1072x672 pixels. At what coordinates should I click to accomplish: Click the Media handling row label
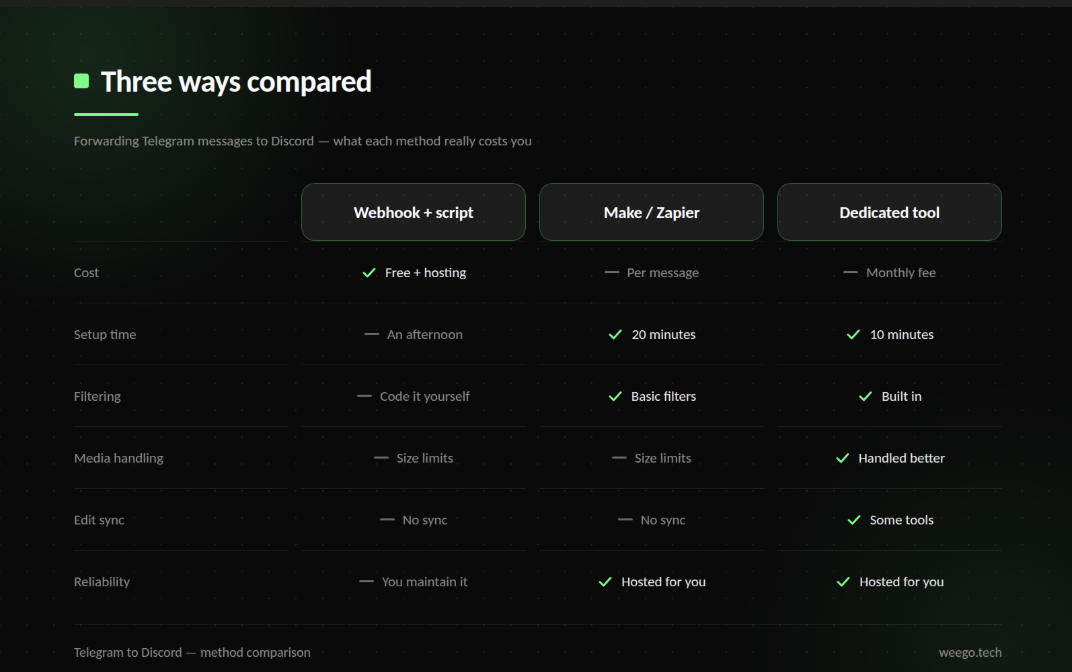pyautogui.click(x=118, y=458)
